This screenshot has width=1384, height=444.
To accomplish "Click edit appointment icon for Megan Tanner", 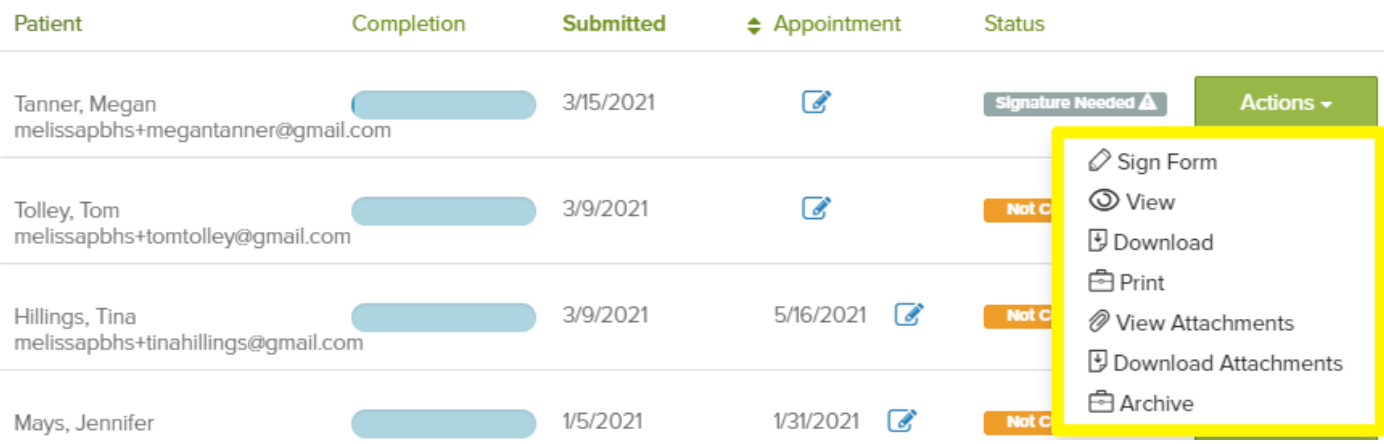I will click(x=816, y=102).
